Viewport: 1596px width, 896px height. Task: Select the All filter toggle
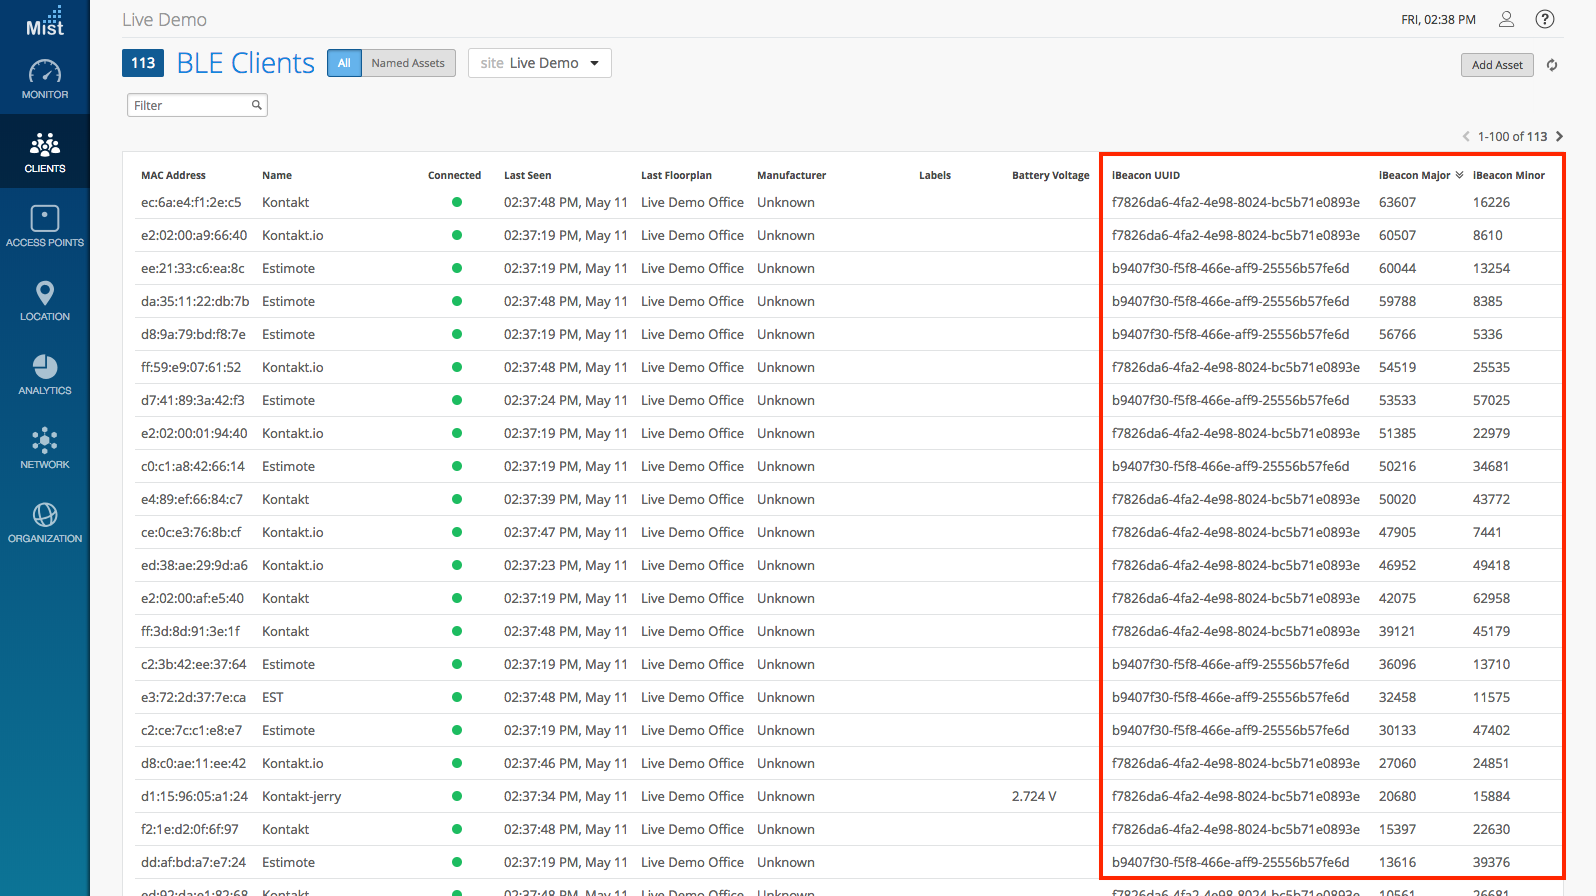point(344,63)
